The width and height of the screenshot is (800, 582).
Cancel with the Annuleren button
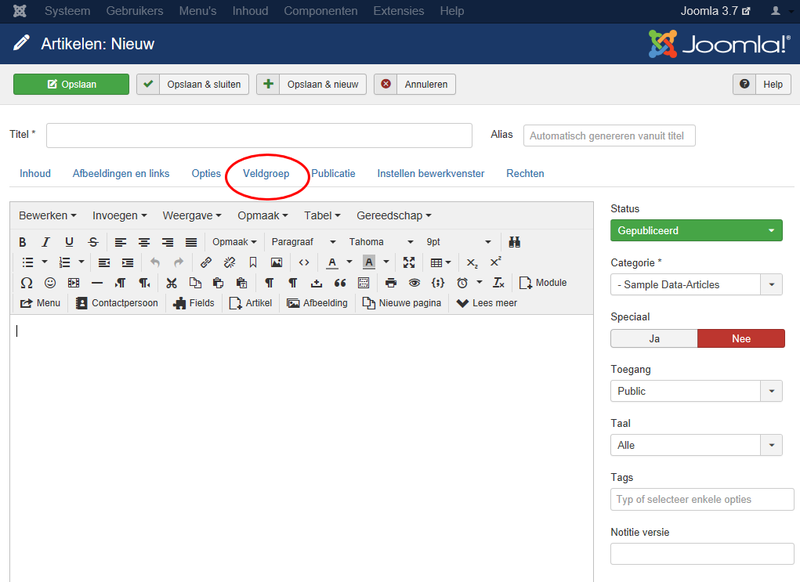(415, 84)
